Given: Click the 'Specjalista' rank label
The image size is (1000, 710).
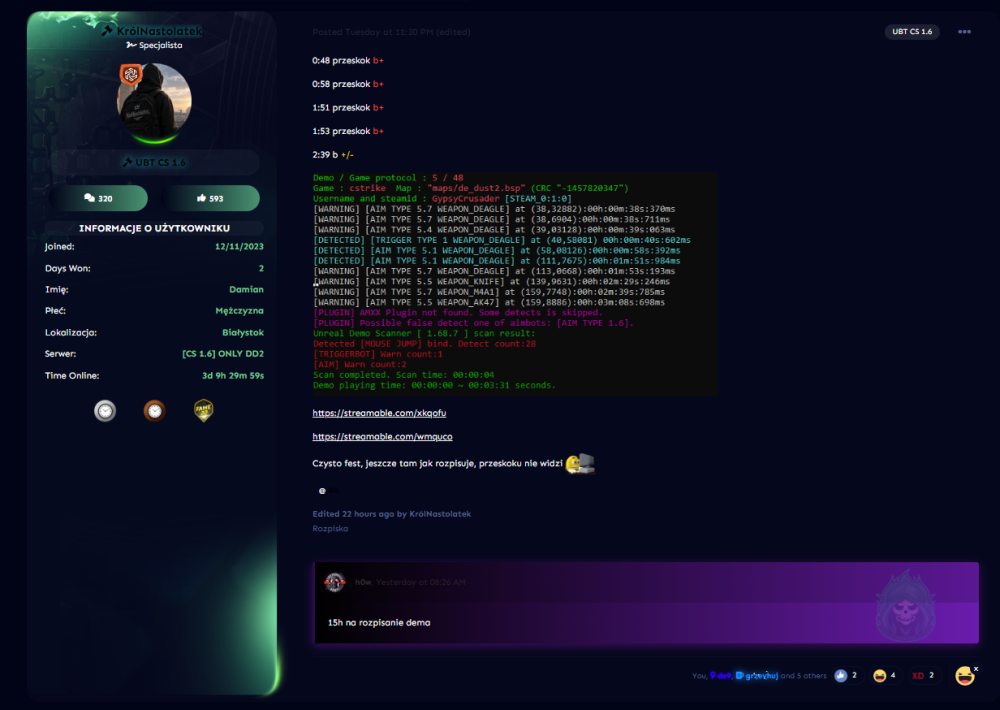Looking at the screenshot, I should (161, 45).
